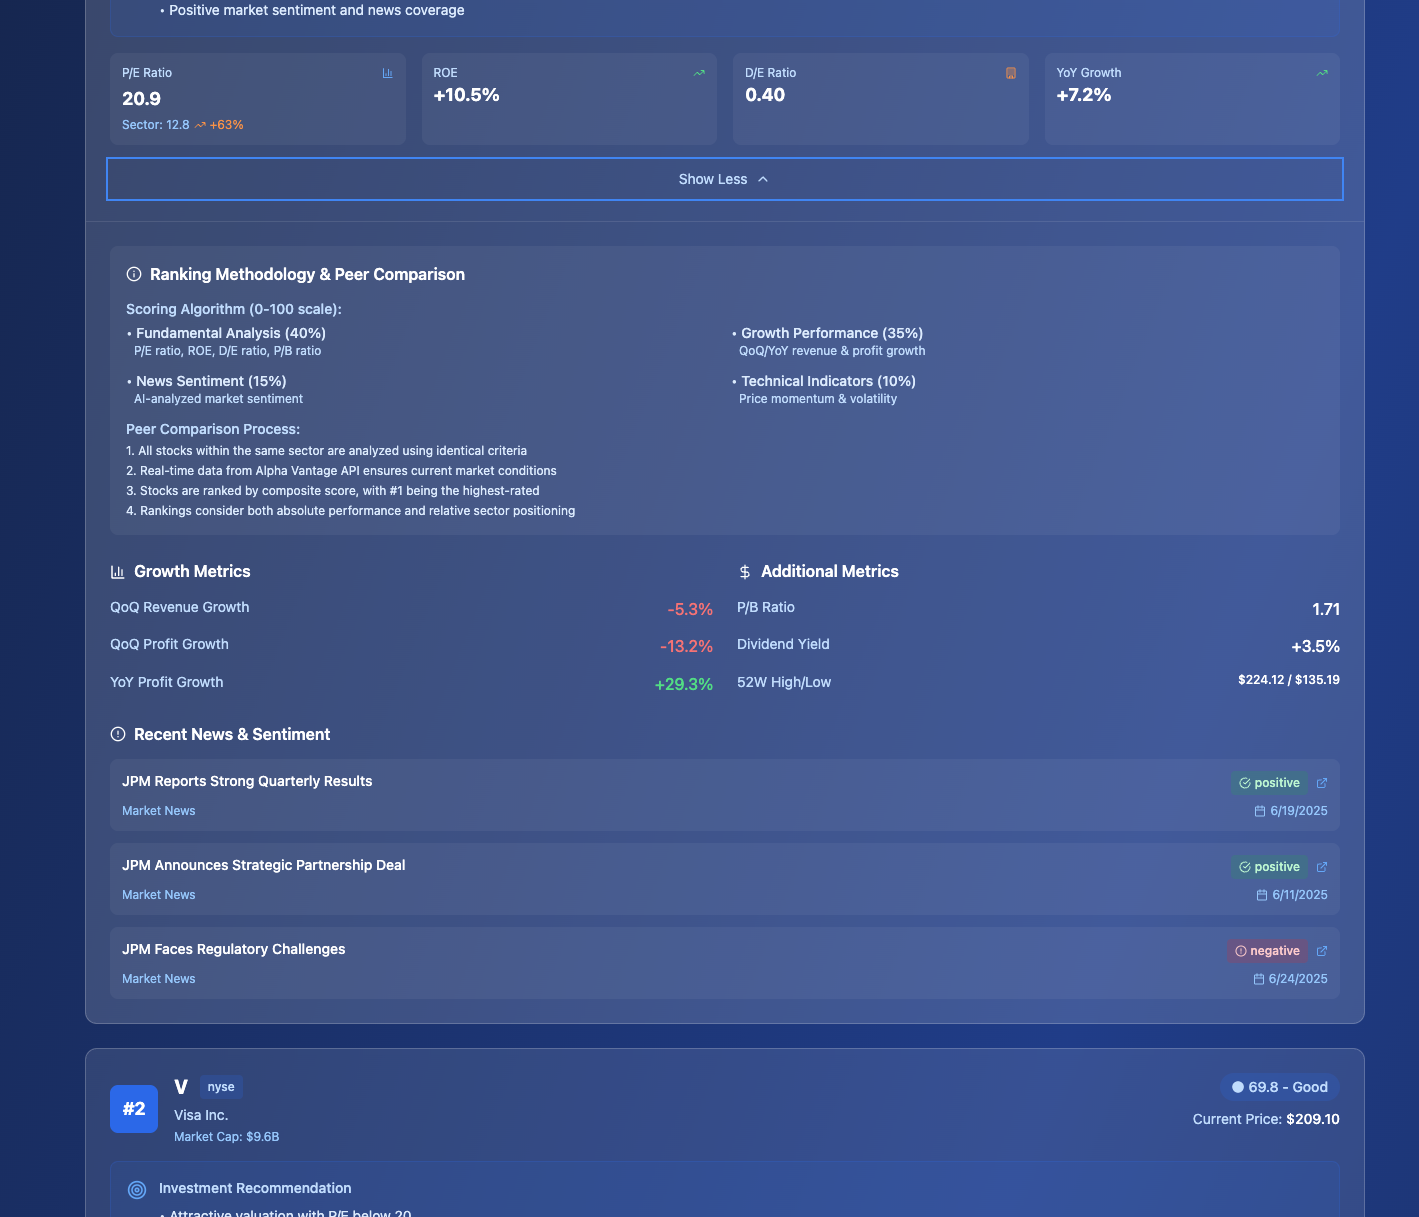Open JPM Faces Regulatory Challenges headline

pyautogui.click(x=234, y=949)
